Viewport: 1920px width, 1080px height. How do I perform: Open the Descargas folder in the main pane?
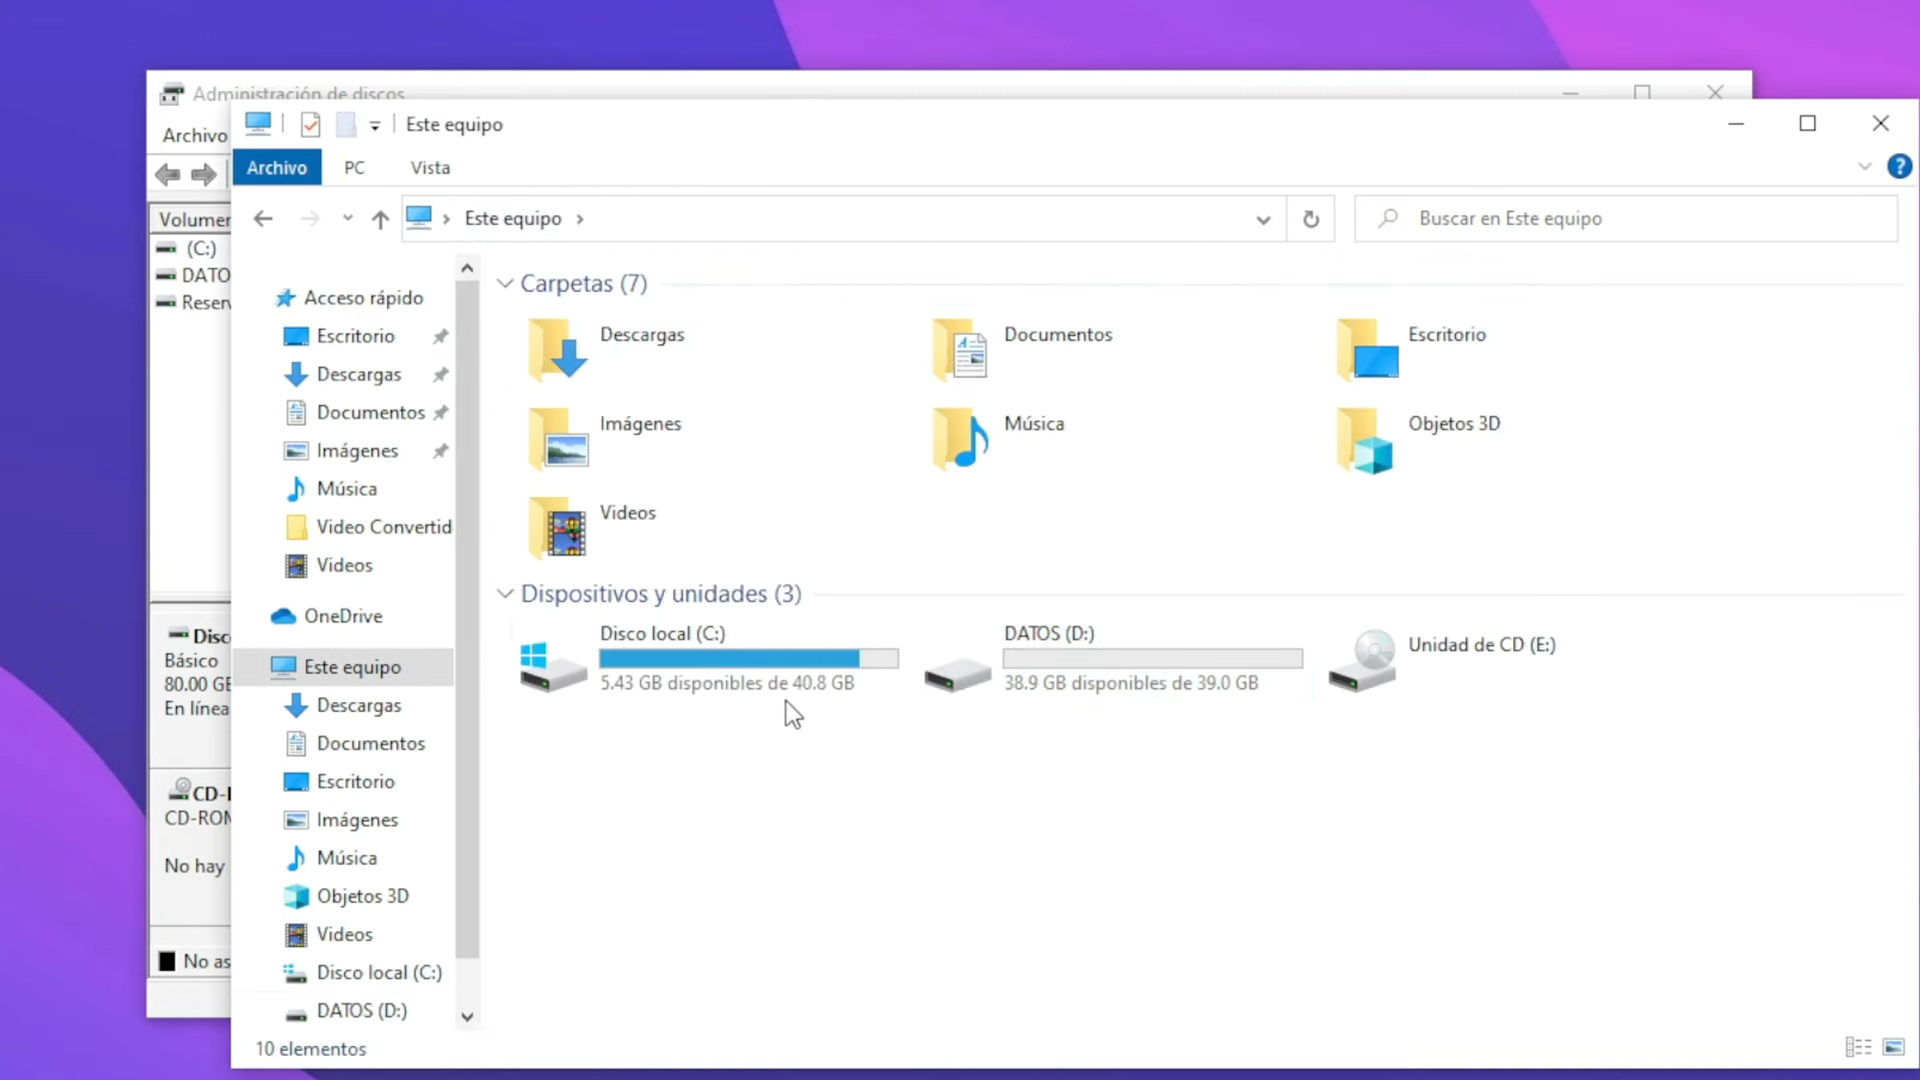tap(643, 335)
